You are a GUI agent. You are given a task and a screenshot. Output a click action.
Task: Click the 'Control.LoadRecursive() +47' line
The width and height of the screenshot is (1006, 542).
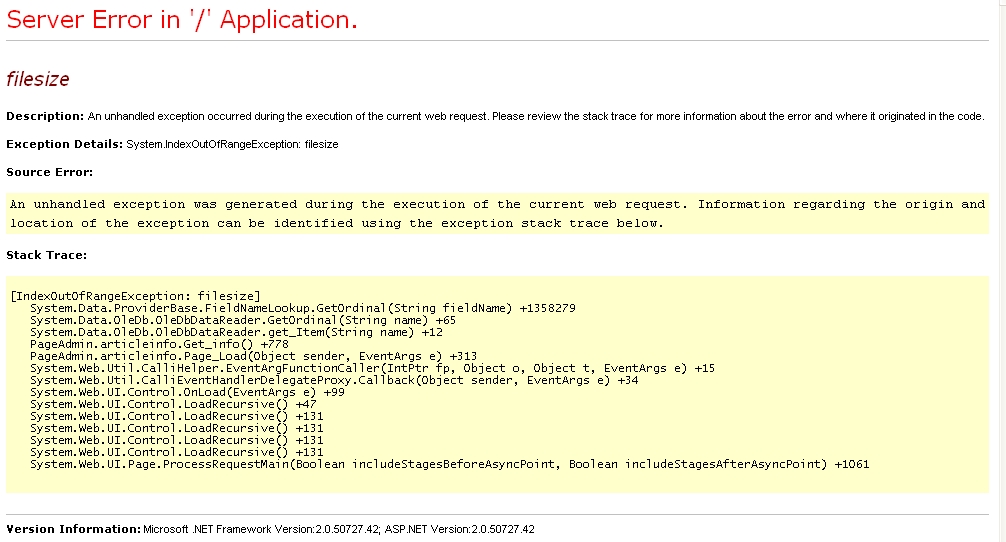(x=159, y=404)
